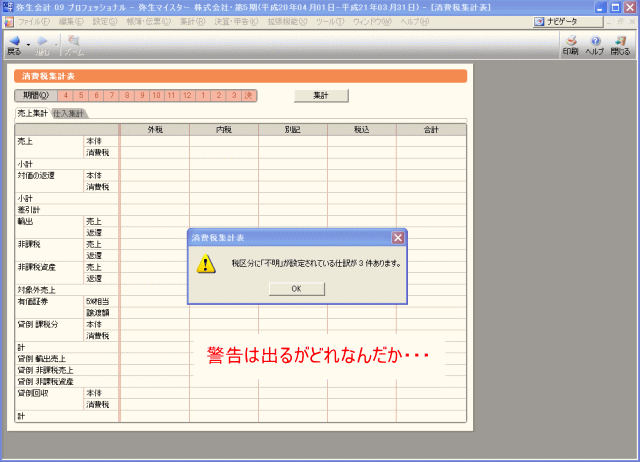Open the ウィンドウ menu

(372, 22)
